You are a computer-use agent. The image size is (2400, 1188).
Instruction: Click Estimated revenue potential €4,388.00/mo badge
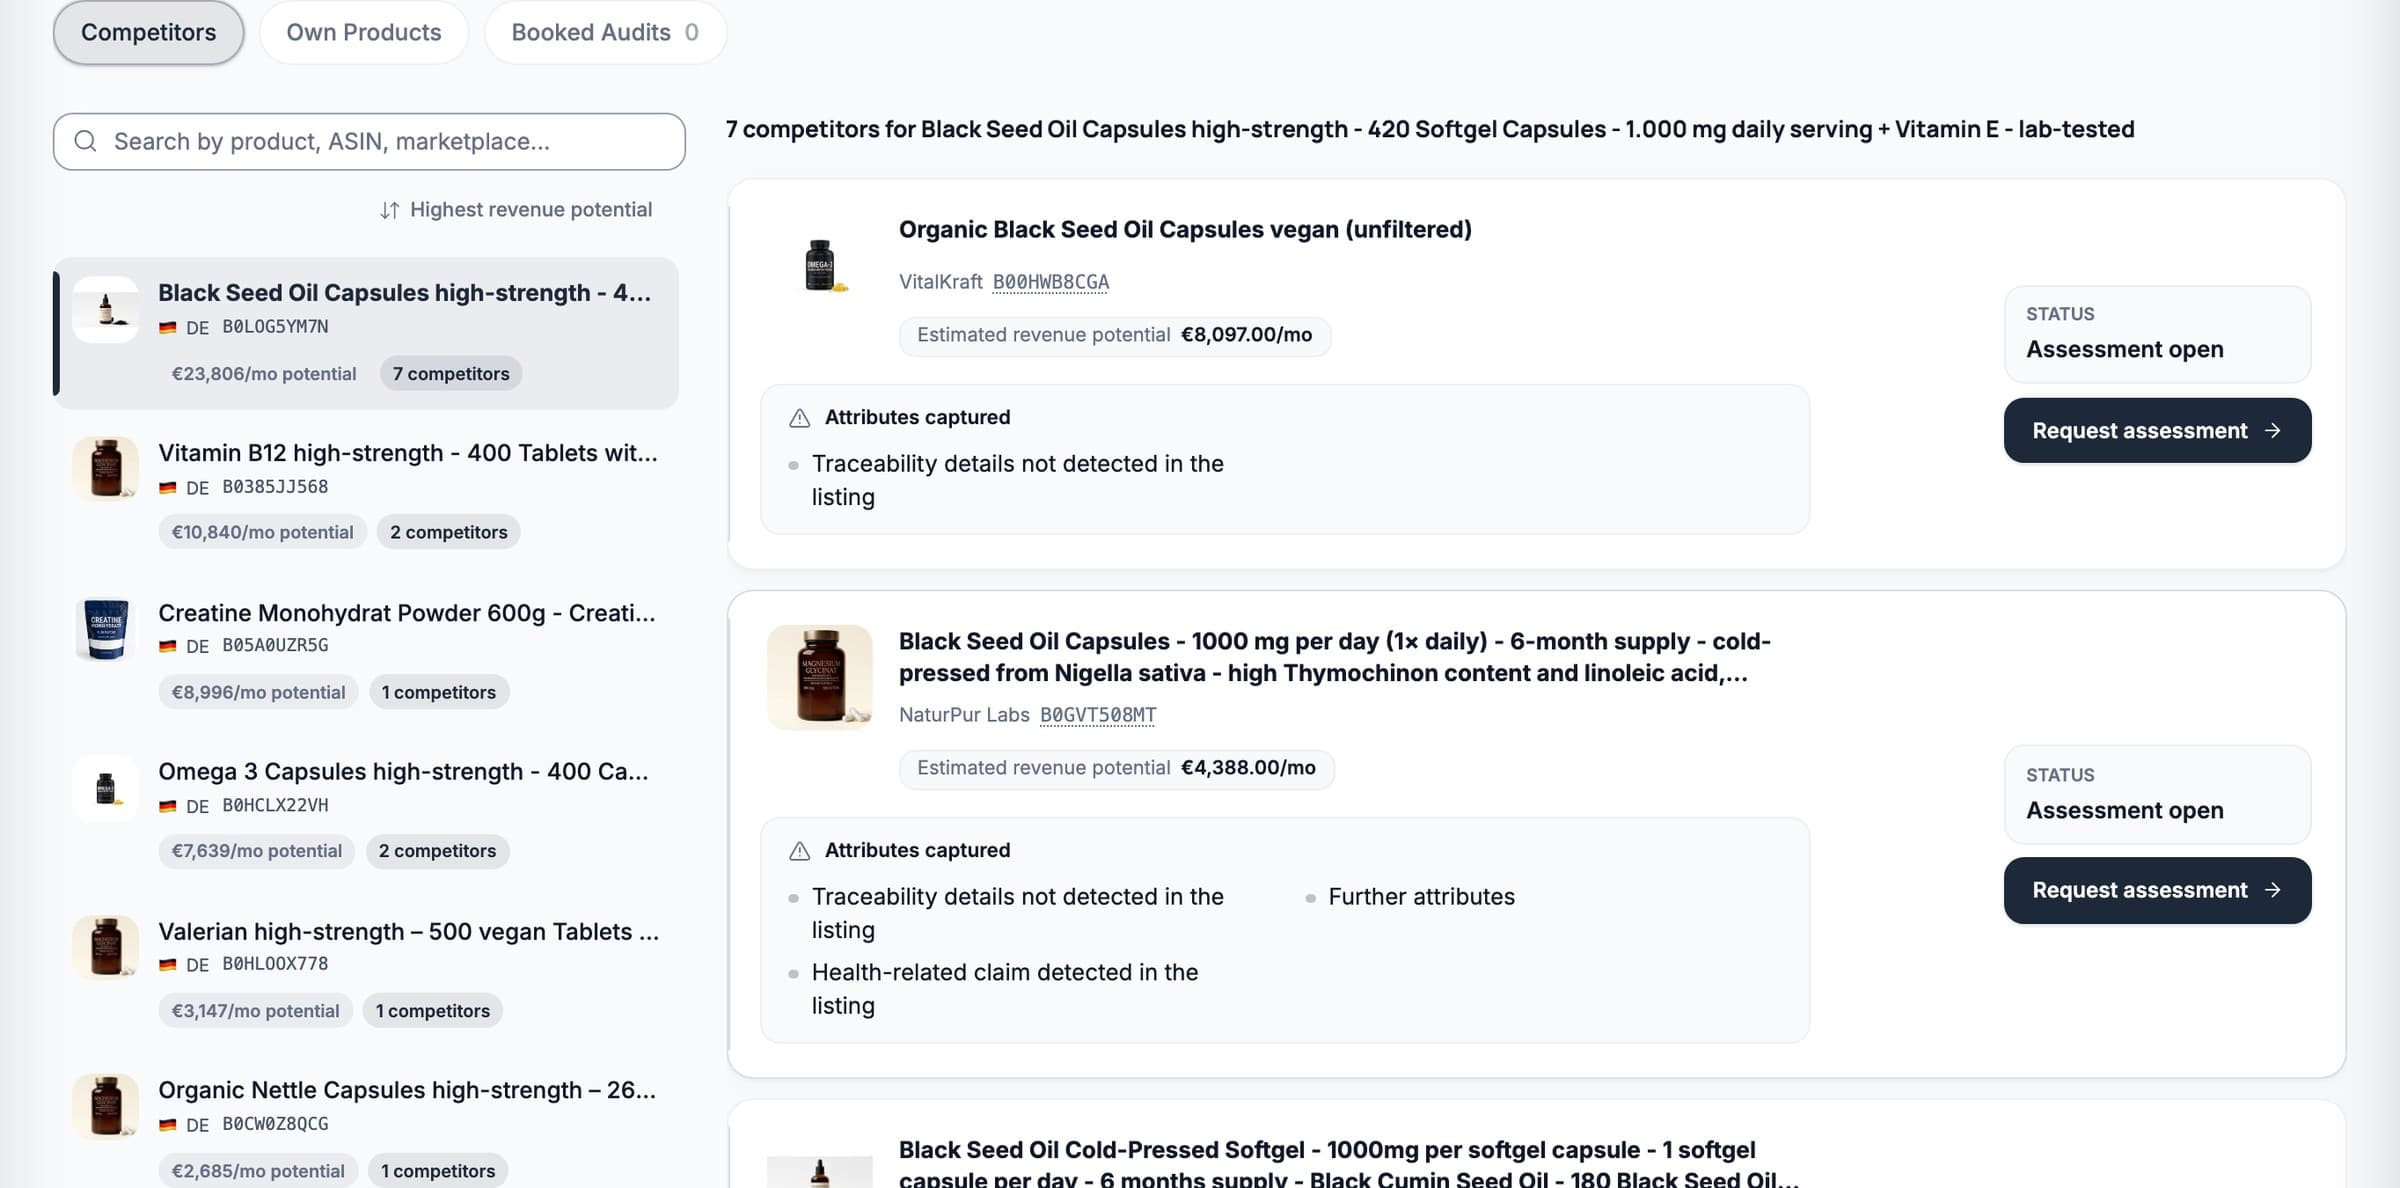[1116, 768]
